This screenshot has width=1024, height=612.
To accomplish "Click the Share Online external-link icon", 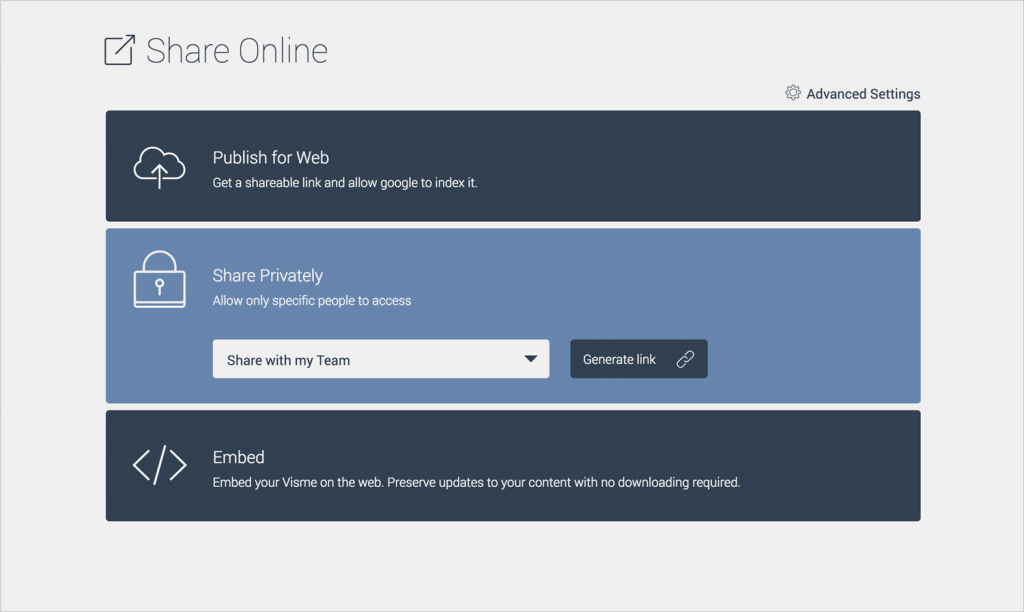I will 119,51.
